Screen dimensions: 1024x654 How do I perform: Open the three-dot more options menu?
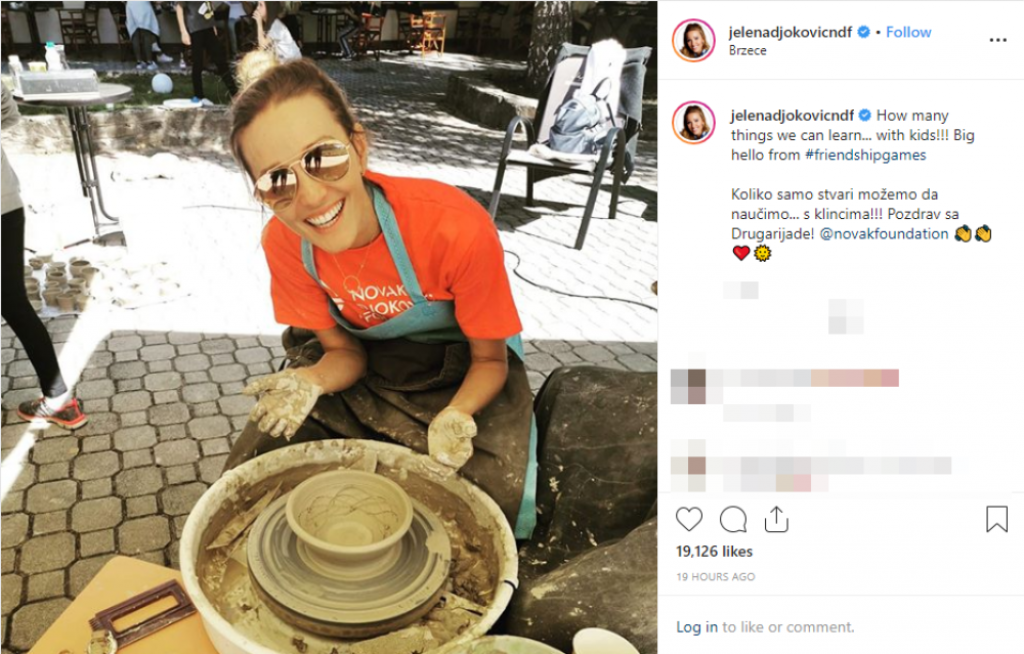998,40
